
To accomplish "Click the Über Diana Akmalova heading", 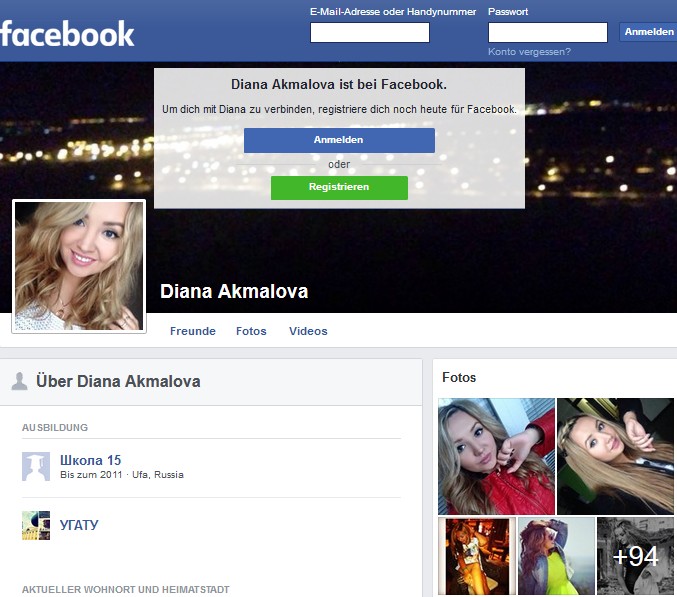I will (x=118, y=382).
